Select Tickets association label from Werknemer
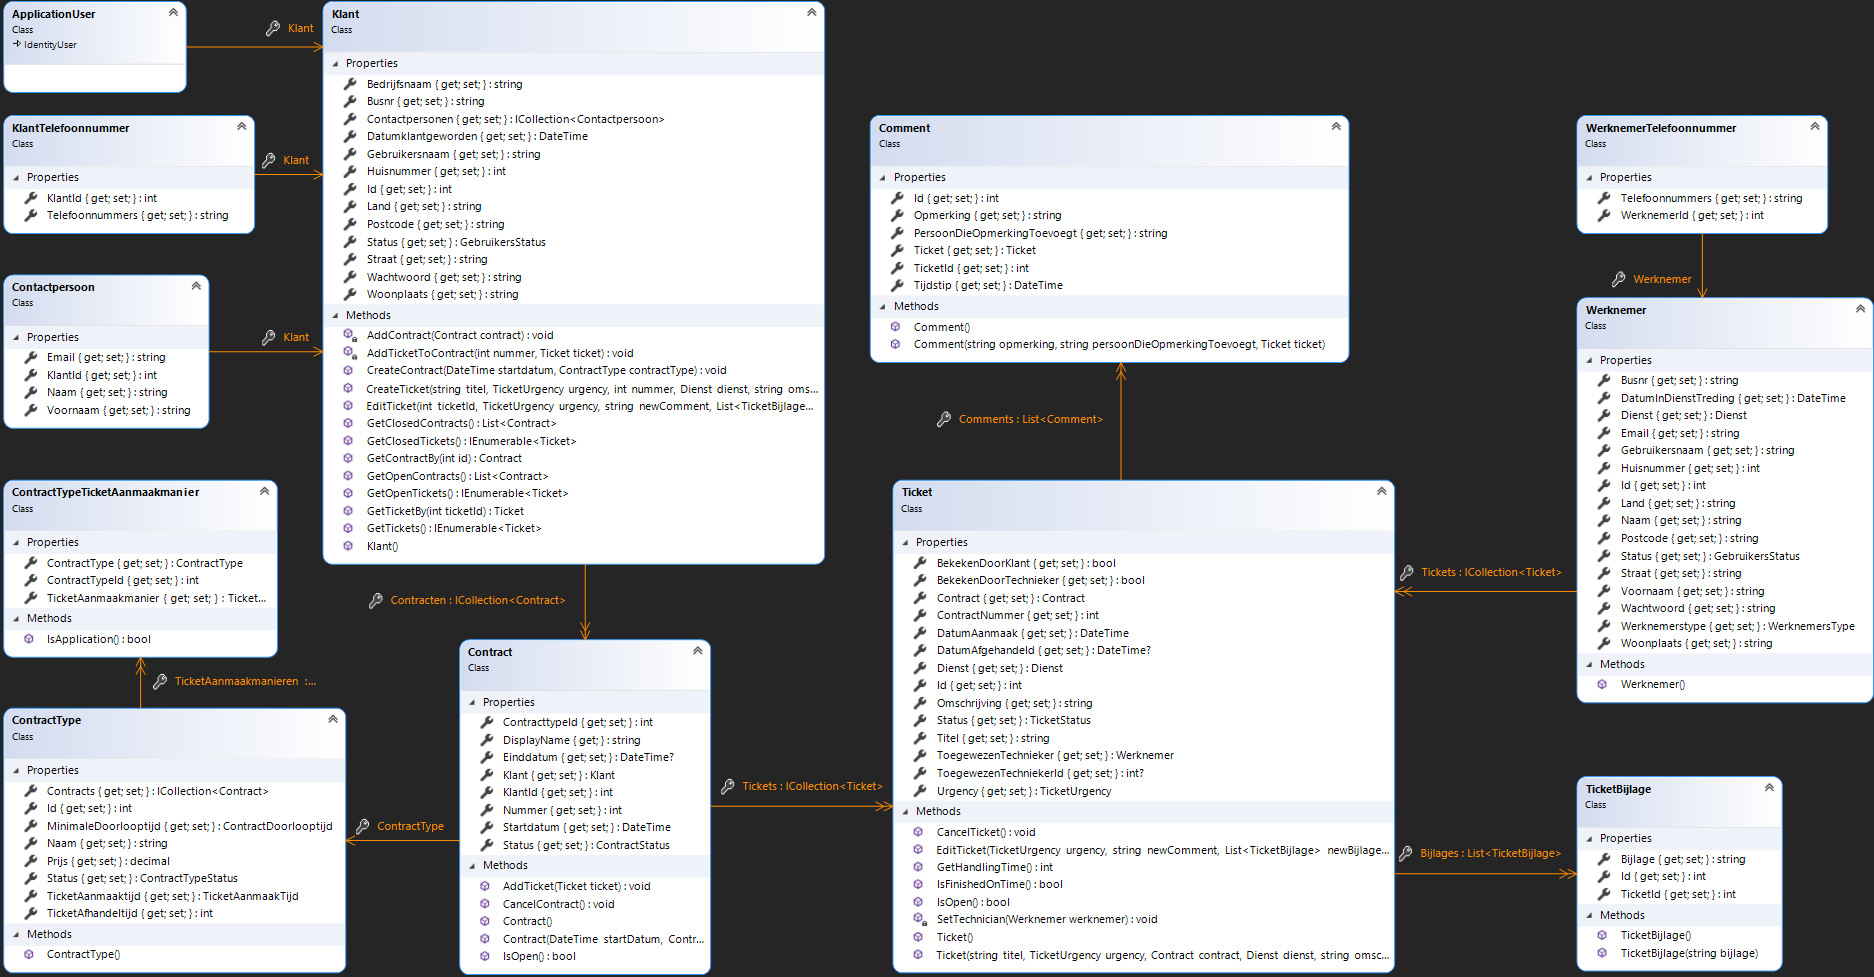1874x977 pixels. click(x=1491, y=572)
